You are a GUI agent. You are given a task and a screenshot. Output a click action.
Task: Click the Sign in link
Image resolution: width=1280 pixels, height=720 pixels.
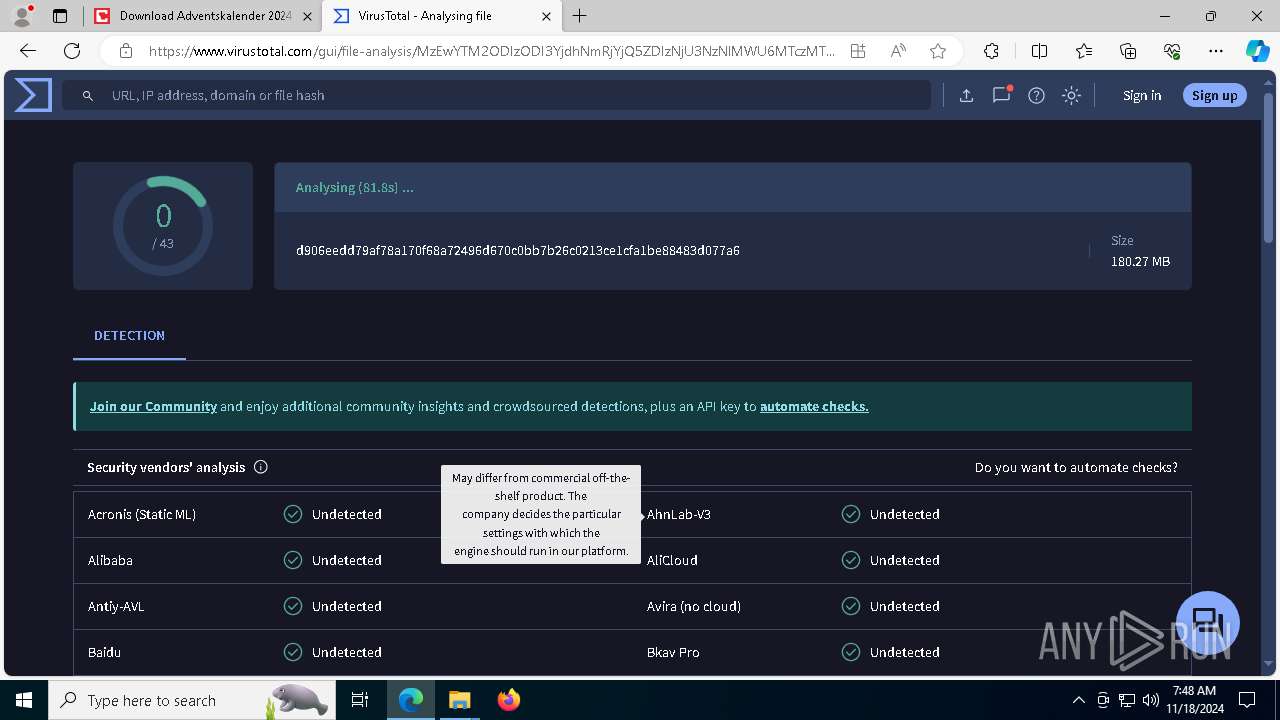[x=1142, y=95]
